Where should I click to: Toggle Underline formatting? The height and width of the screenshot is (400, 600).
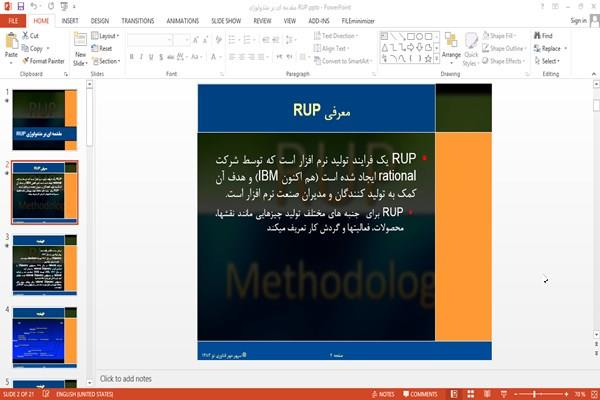(x=151, y=57)
